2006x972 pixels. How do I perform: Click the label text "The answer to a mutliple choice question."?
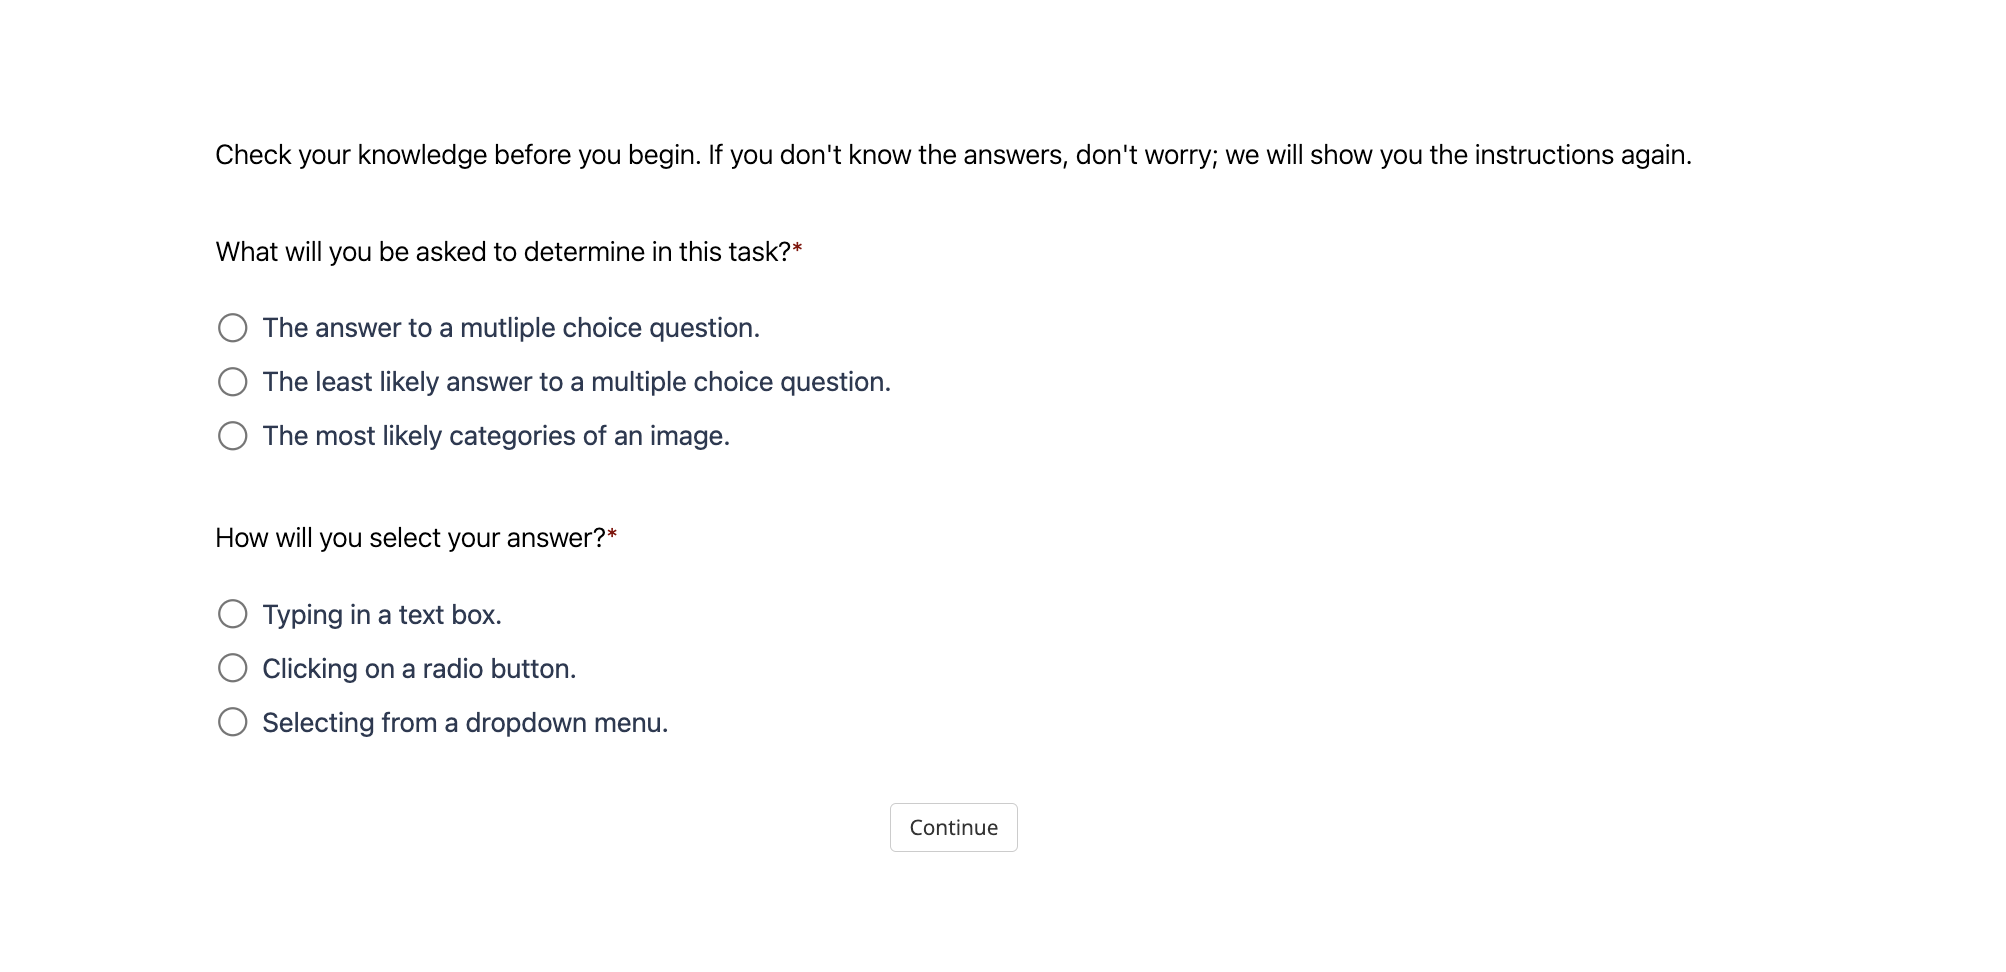511,328
